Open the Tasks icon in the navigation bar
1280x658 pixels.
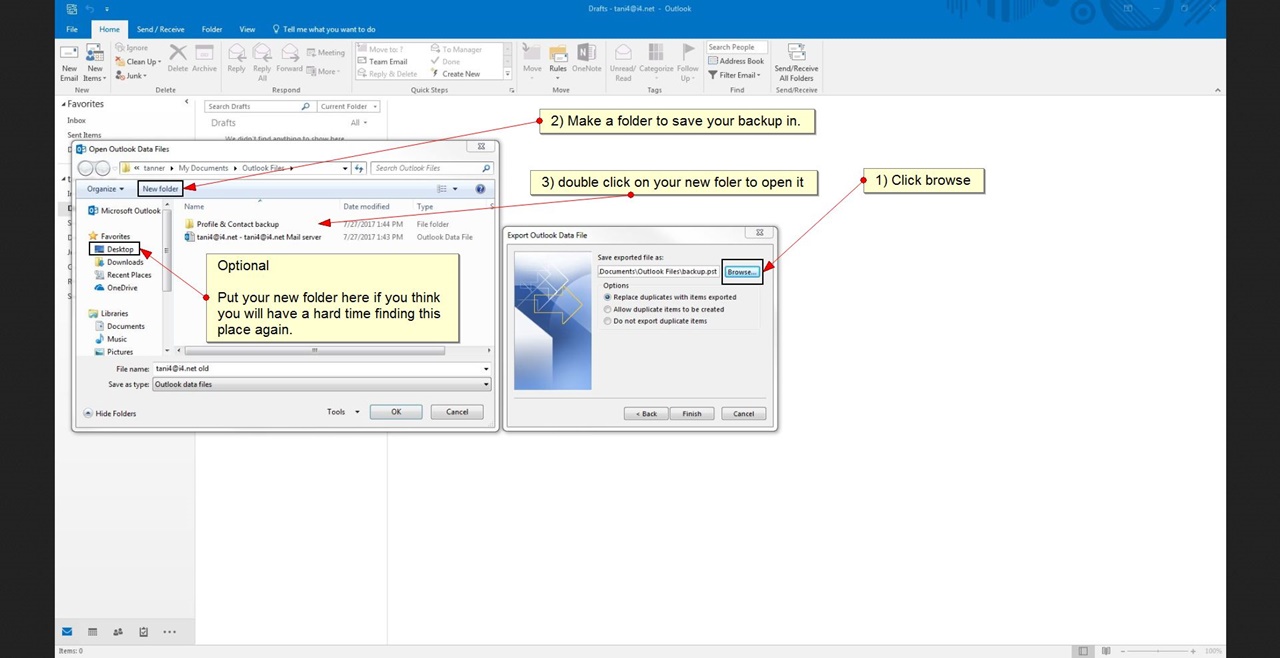coord(144,632)
